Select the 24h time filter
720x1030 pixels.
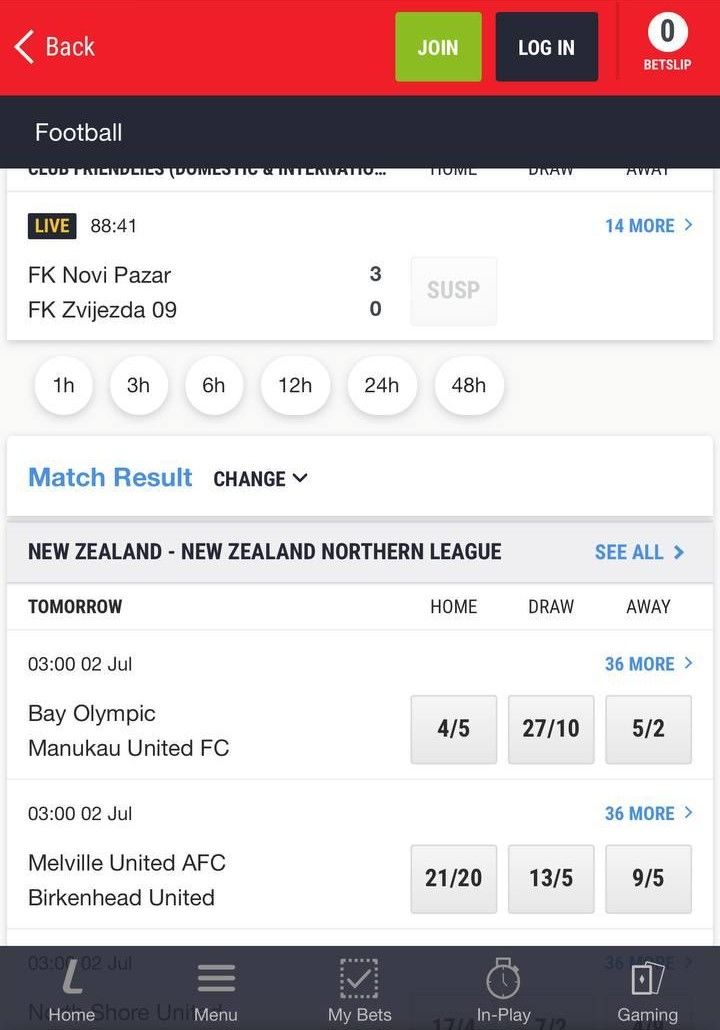pyautogui.click(x=381, y=385)
